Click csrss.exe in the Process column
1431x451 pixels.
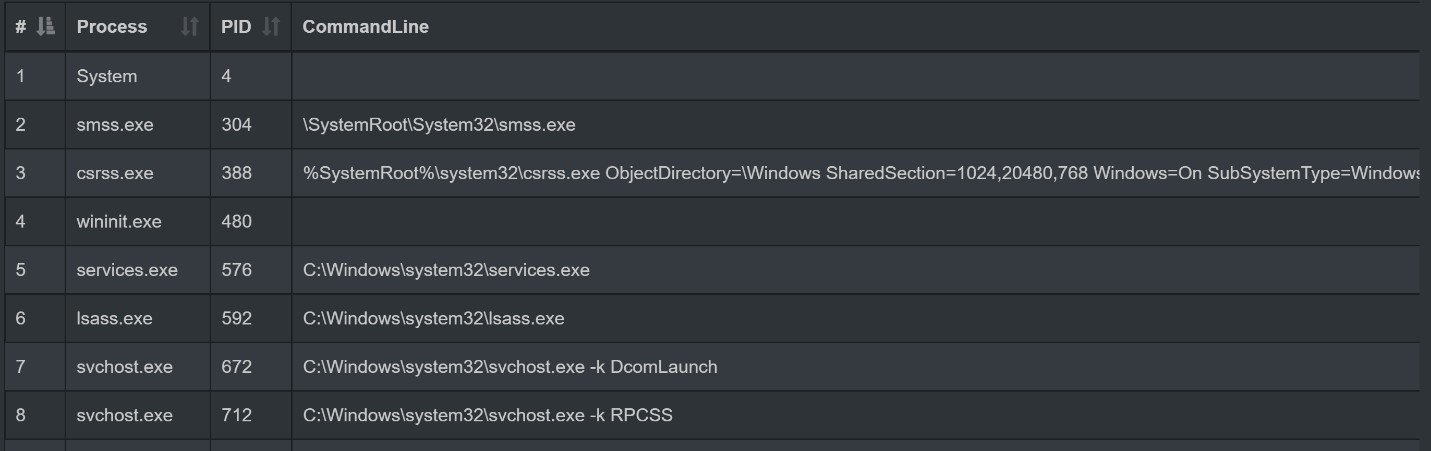click(115, 173)
